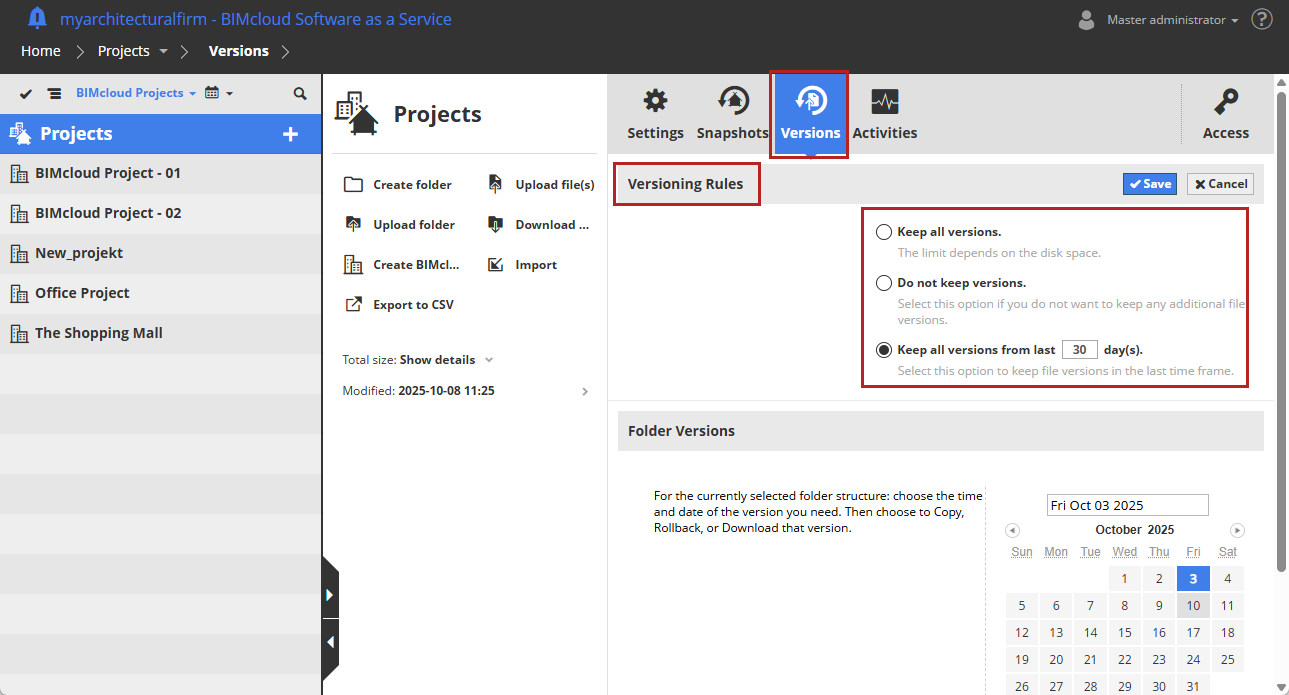Screen dimensions: 1289x695
Task: Switch to the Settings tab
Action: point(655,113)
